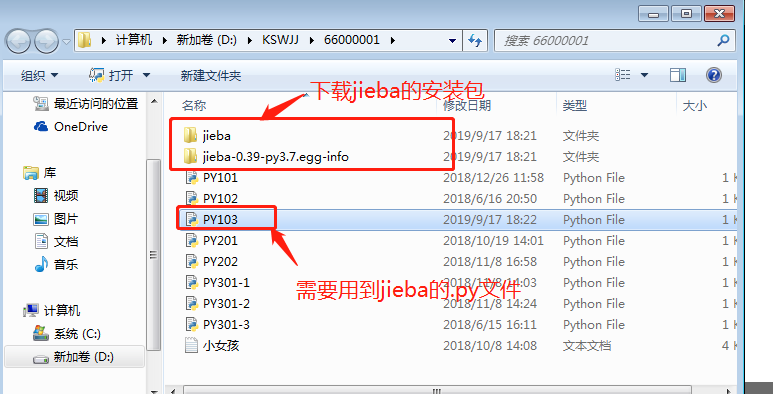
Task: Select 计算机 in the navigation pane
Action: [x=52, y=311]
